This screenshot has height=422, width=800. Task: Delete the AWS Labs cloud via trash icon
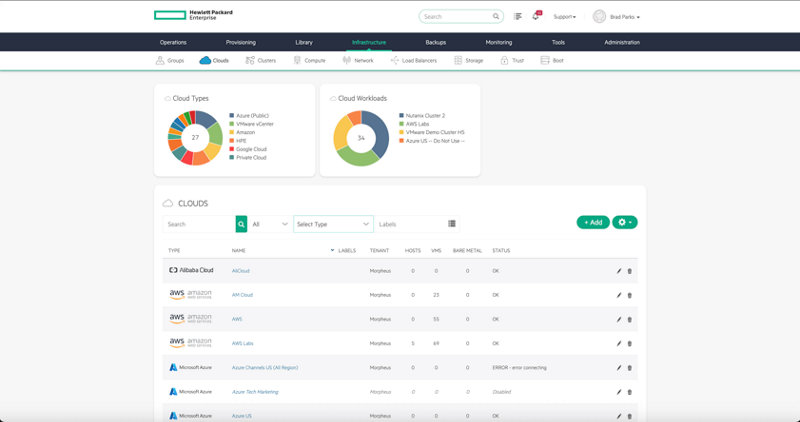pos(629,343)
